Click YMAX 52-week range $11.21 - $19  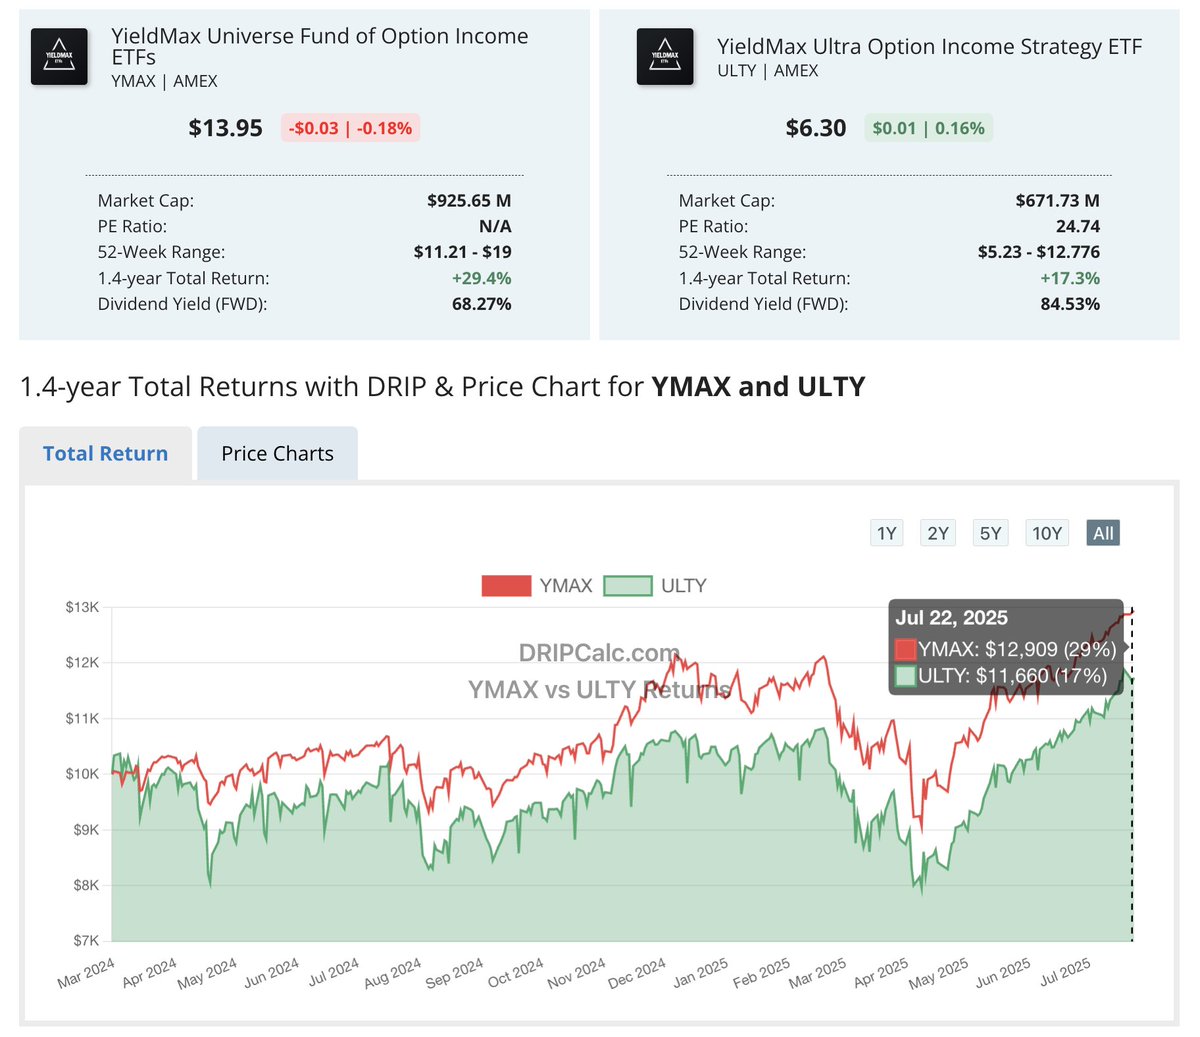point(462,252)
